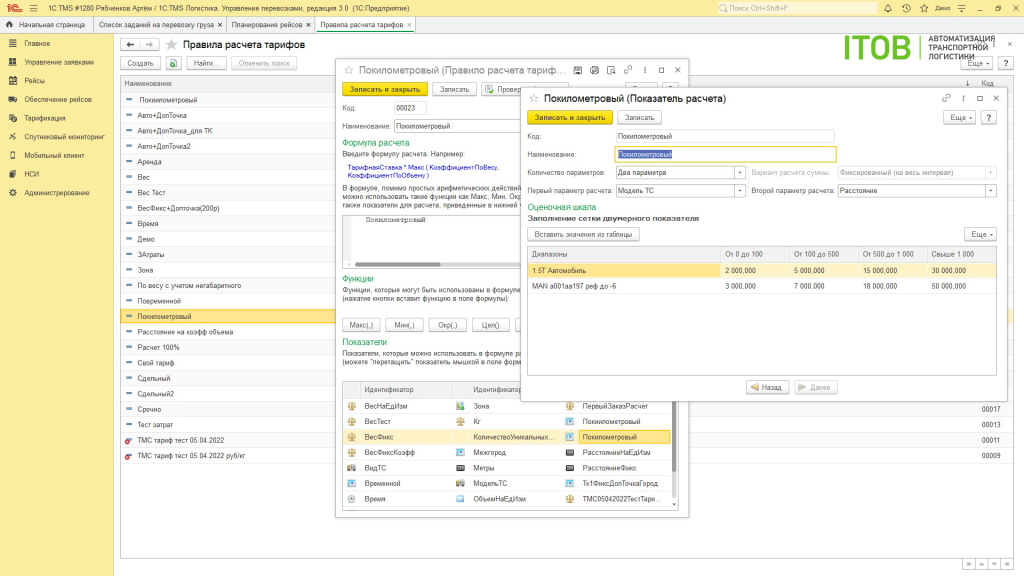
Task: Open Еще menu of tariff rules list
Action: point(976,63)
